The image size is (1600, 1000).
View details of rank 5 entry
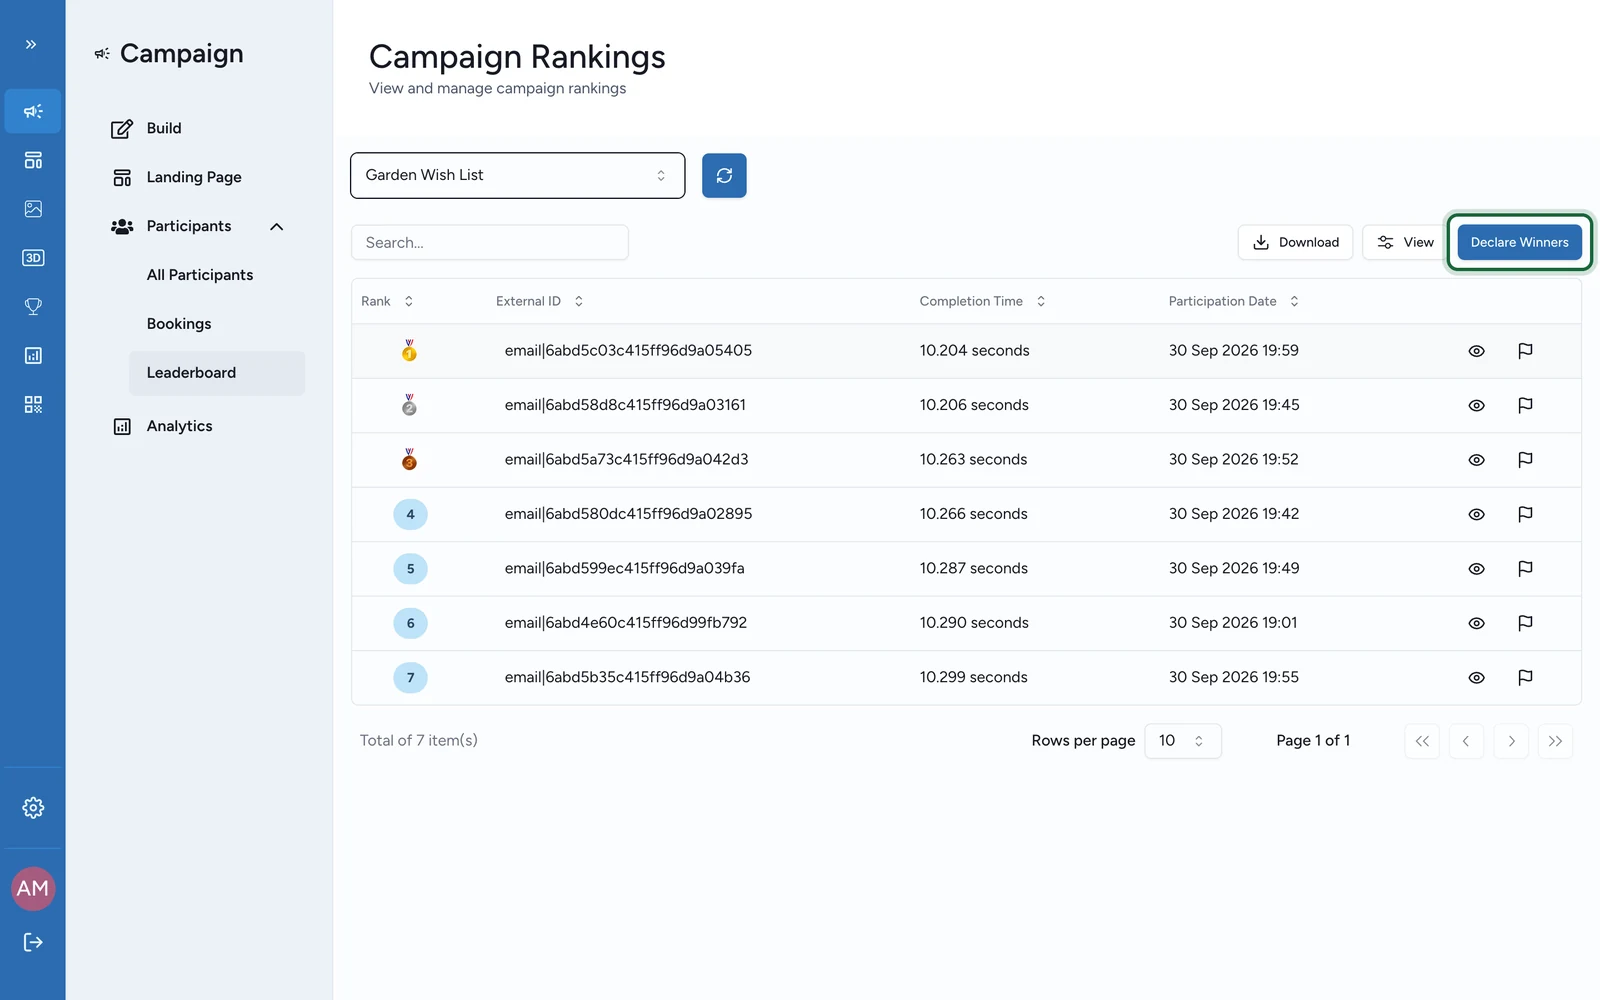click(x=1476, y=569)
